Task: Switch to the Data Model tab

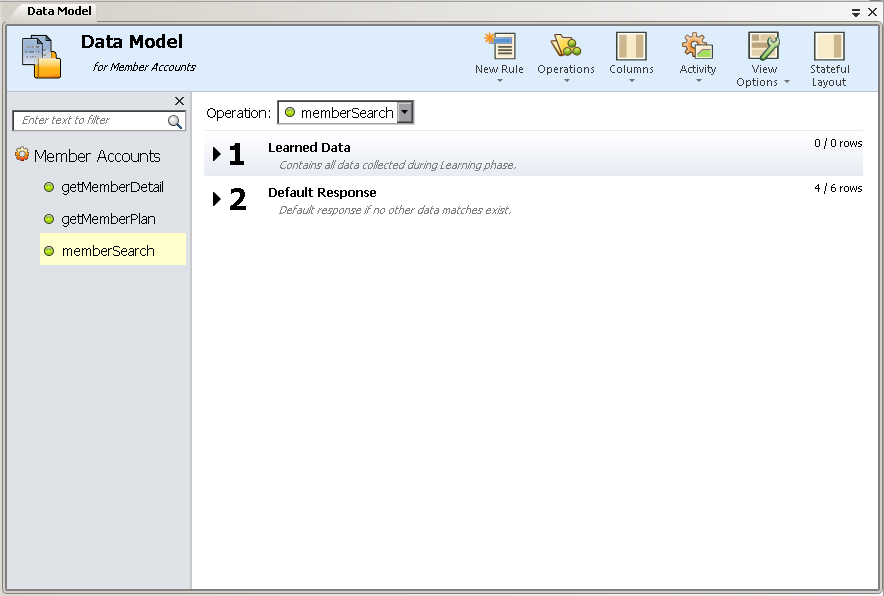Action: pyautogui.click(x=58, y=11)
